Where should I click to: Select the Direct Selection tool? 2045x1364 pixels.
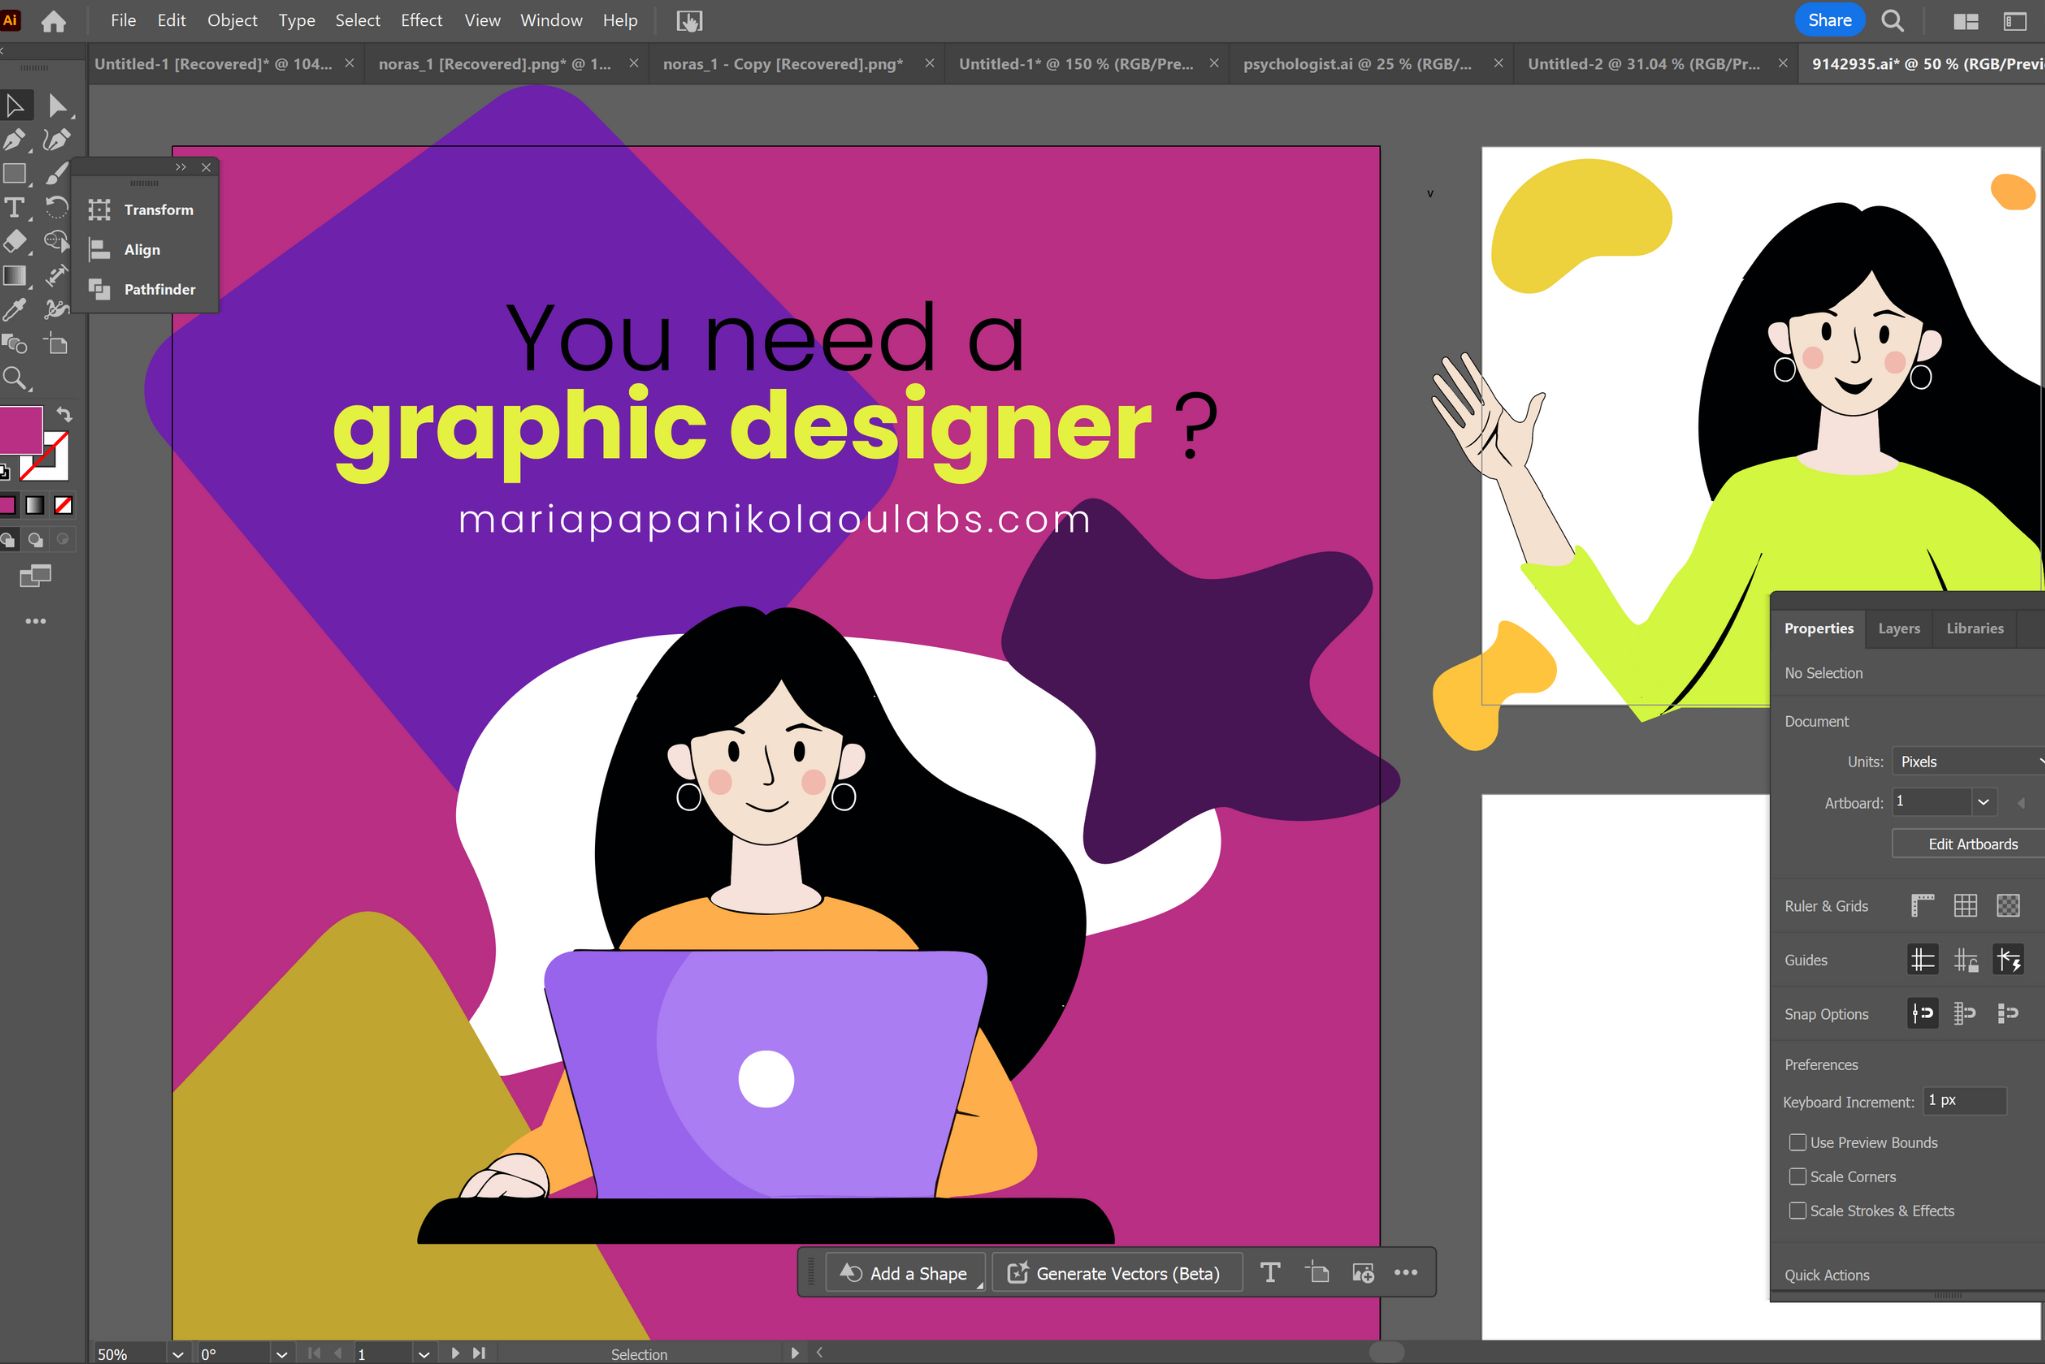57,105
